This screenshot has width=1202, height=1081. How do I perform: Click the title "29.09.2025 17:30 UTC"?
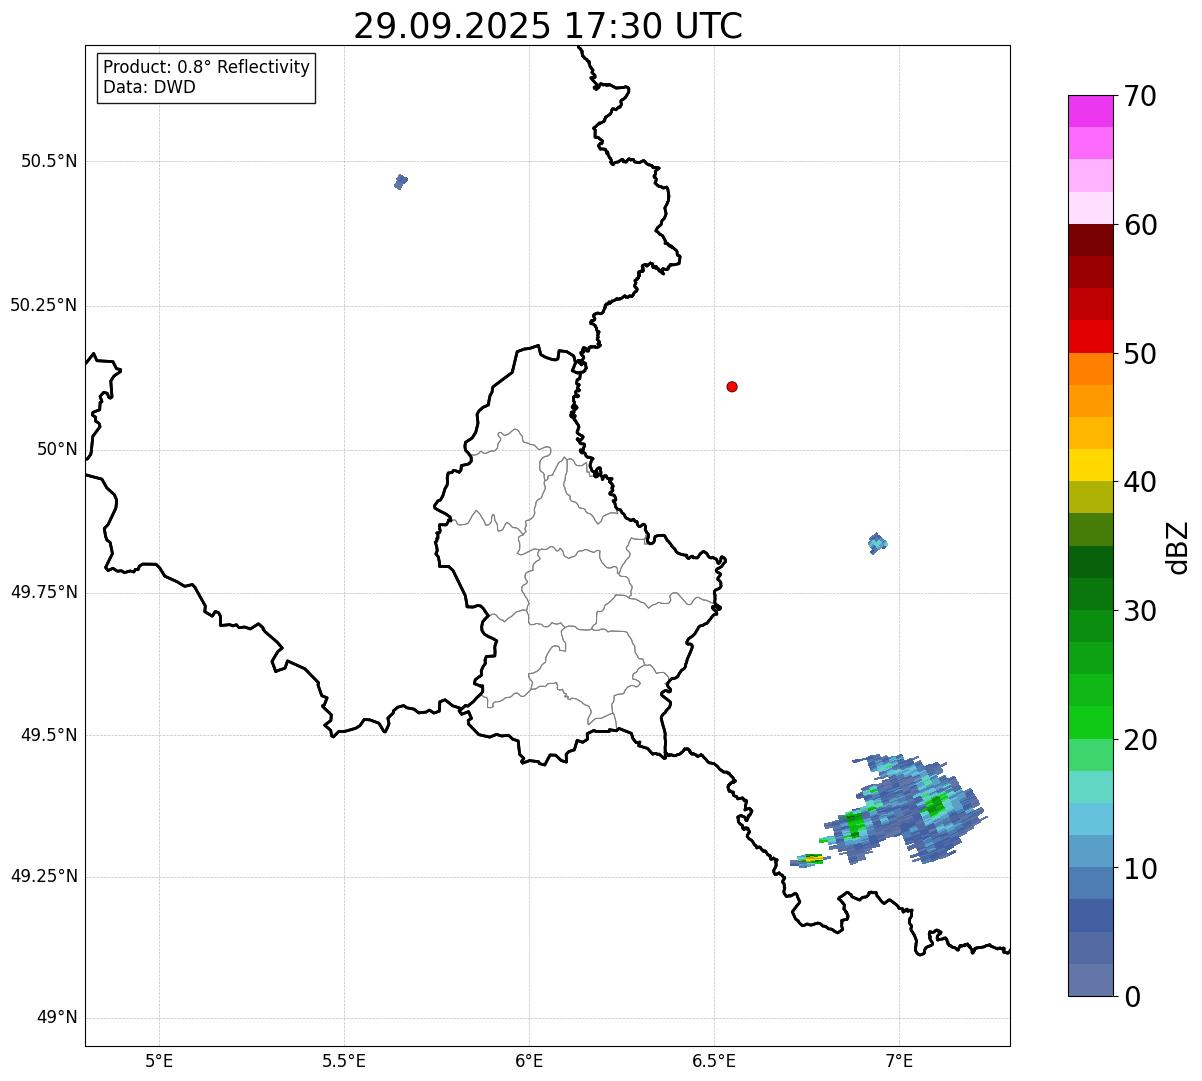(x=548, y=26)
